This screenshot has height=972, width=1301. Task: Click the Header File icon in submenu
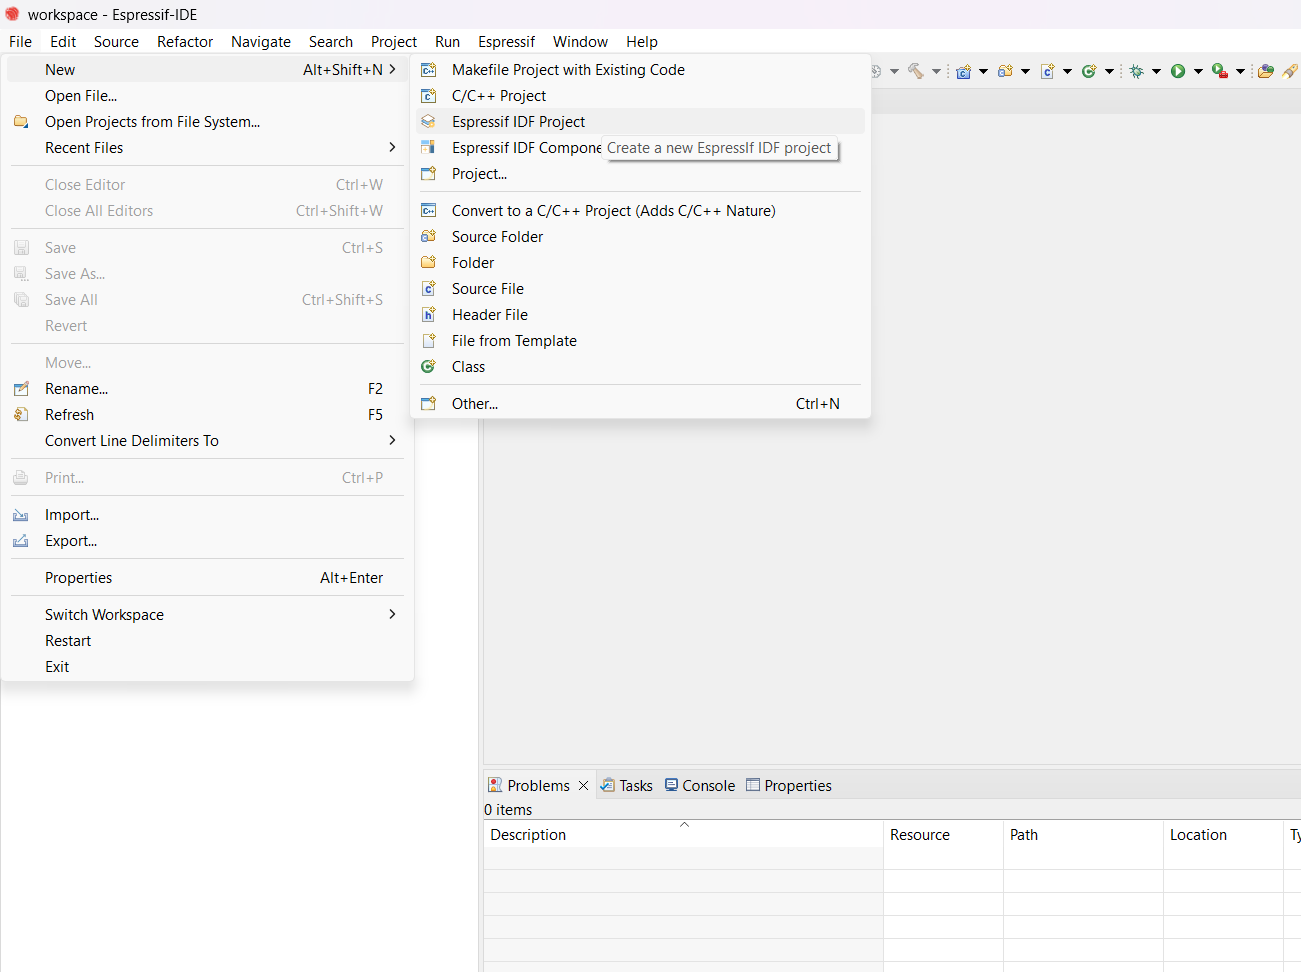[428, 315]
